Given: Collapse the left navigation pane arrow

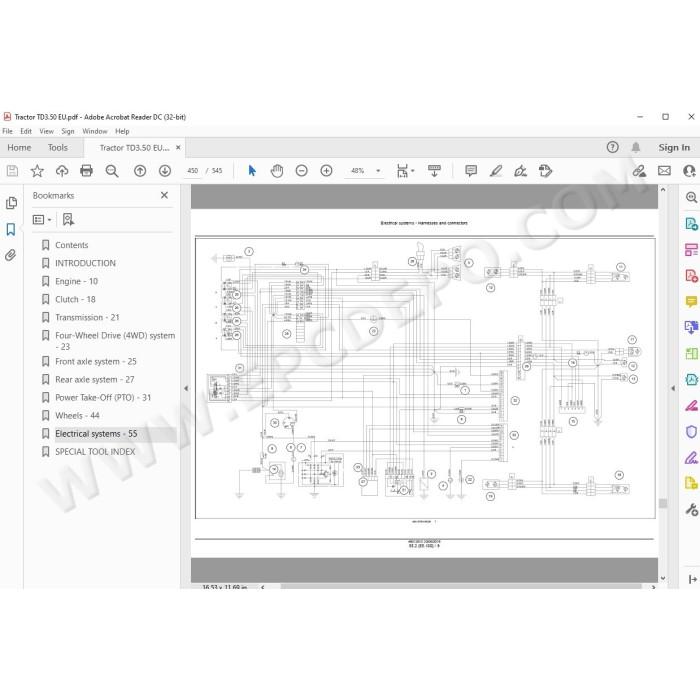Looking at the screenshot, I should pos(186,388).
